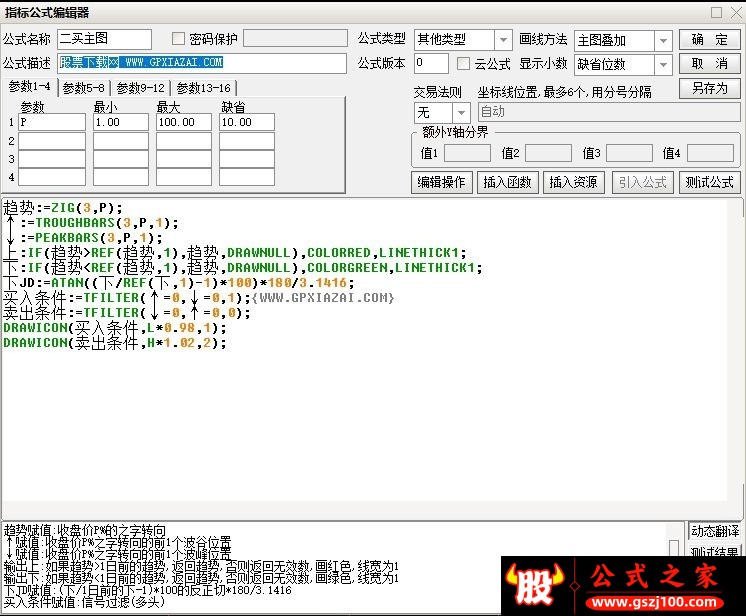Click the row 2 parameter name field
The width and height of the screenshot is (746, 616).
pos(52,141)
